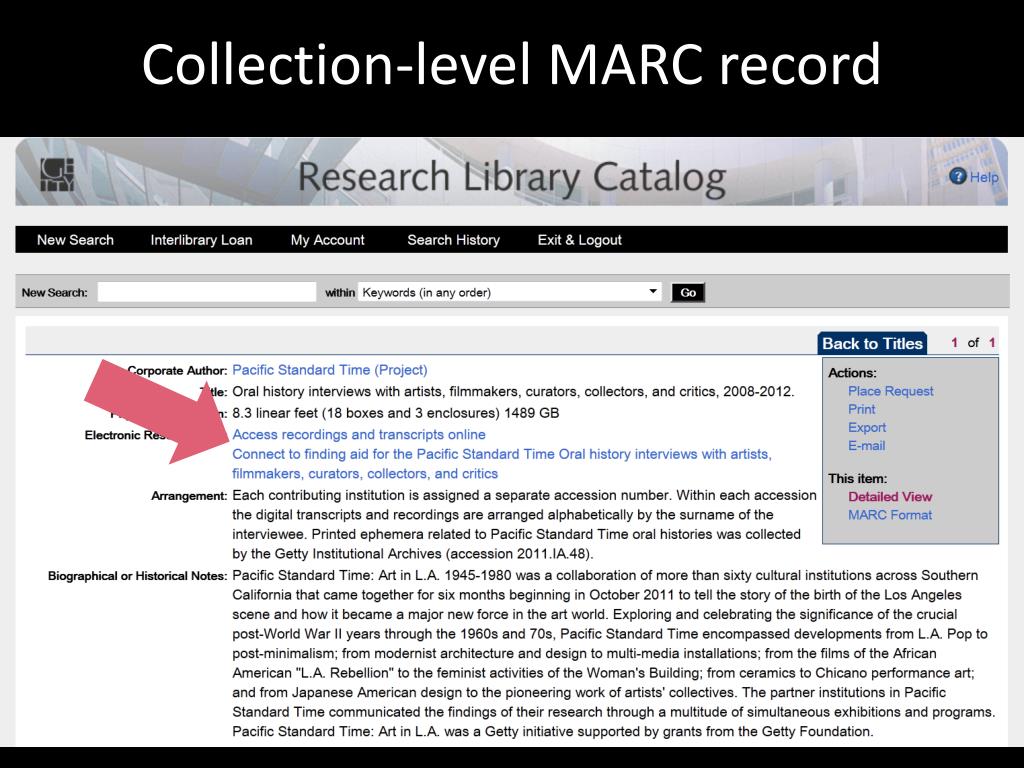
Task: Open the Connect to finding aid link
Action: pyautogui.click(x=502, y=464)
